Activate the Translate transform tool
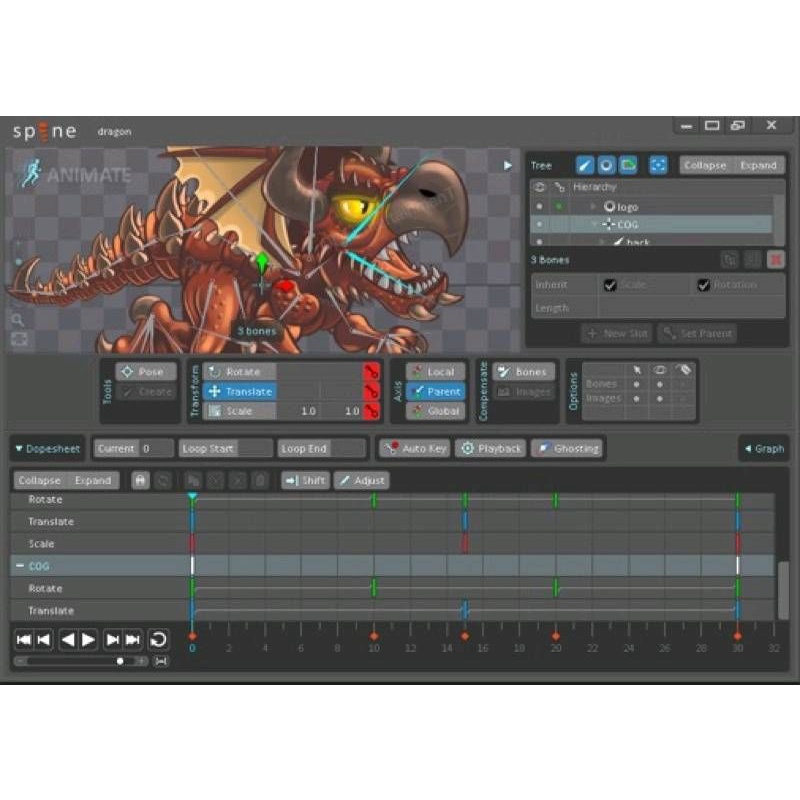The image size is (800, 800). coord(239,392)
